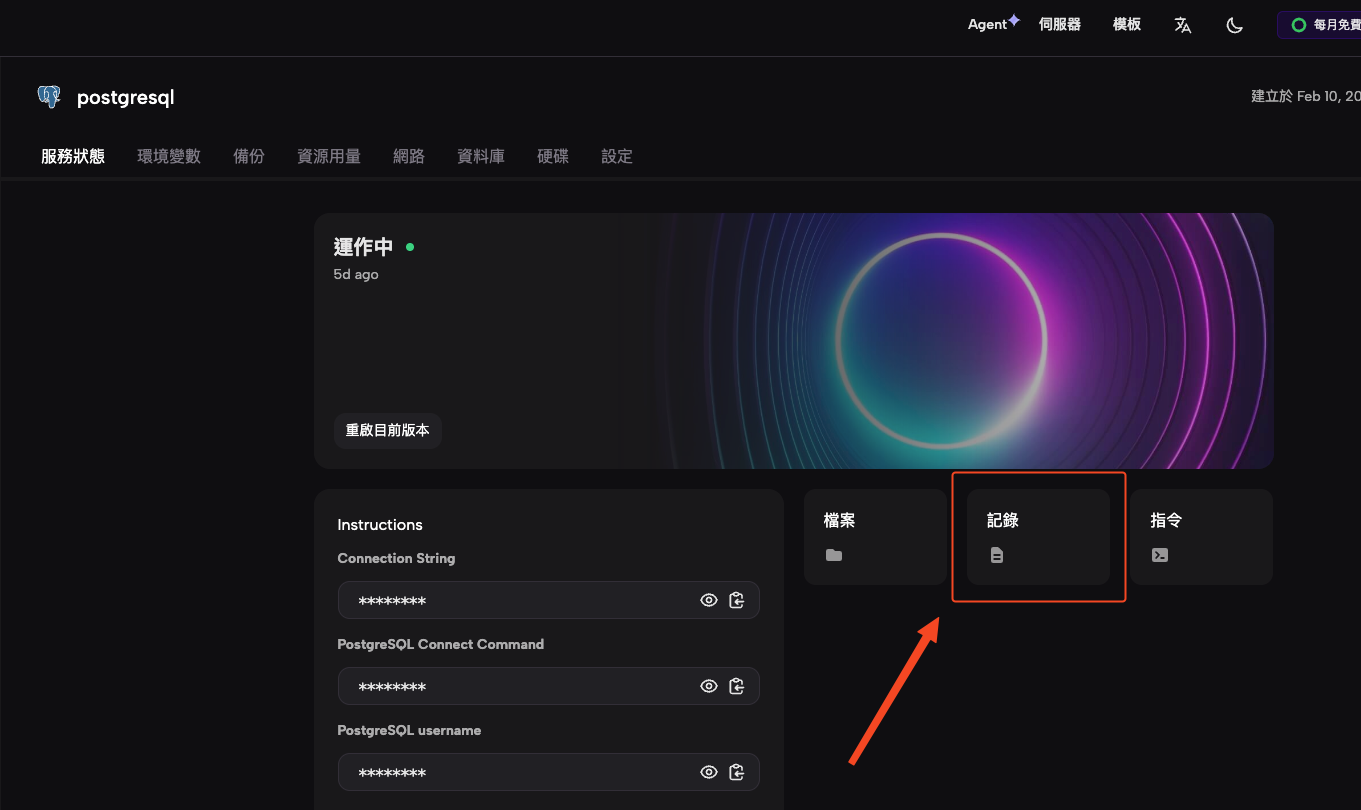This screenshot has height=810, width=1361.
Task: Show the PostgreSQL Connect Command value
Action: click(709, 686)
